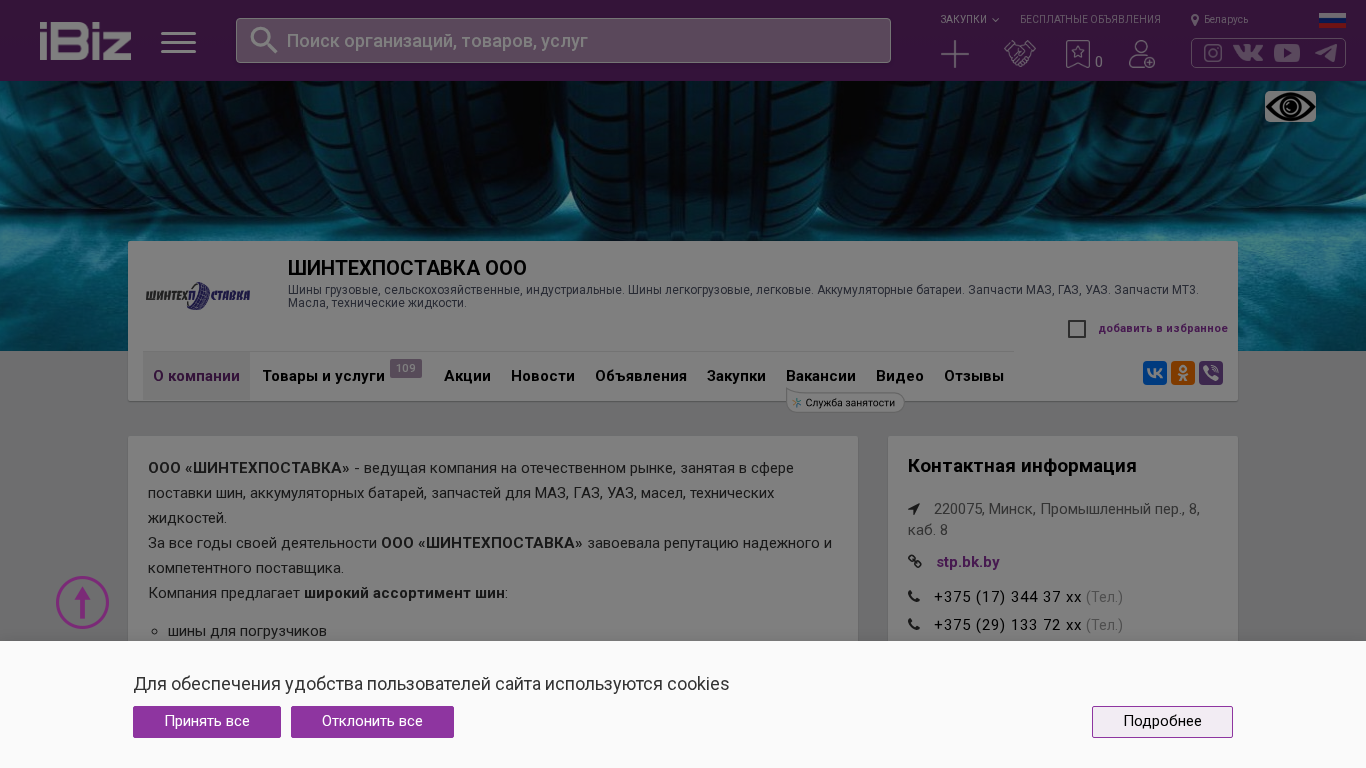Open the Беларусь region selector
This screenshot has width=1366, height=768.
click(x=1226, y=20)
